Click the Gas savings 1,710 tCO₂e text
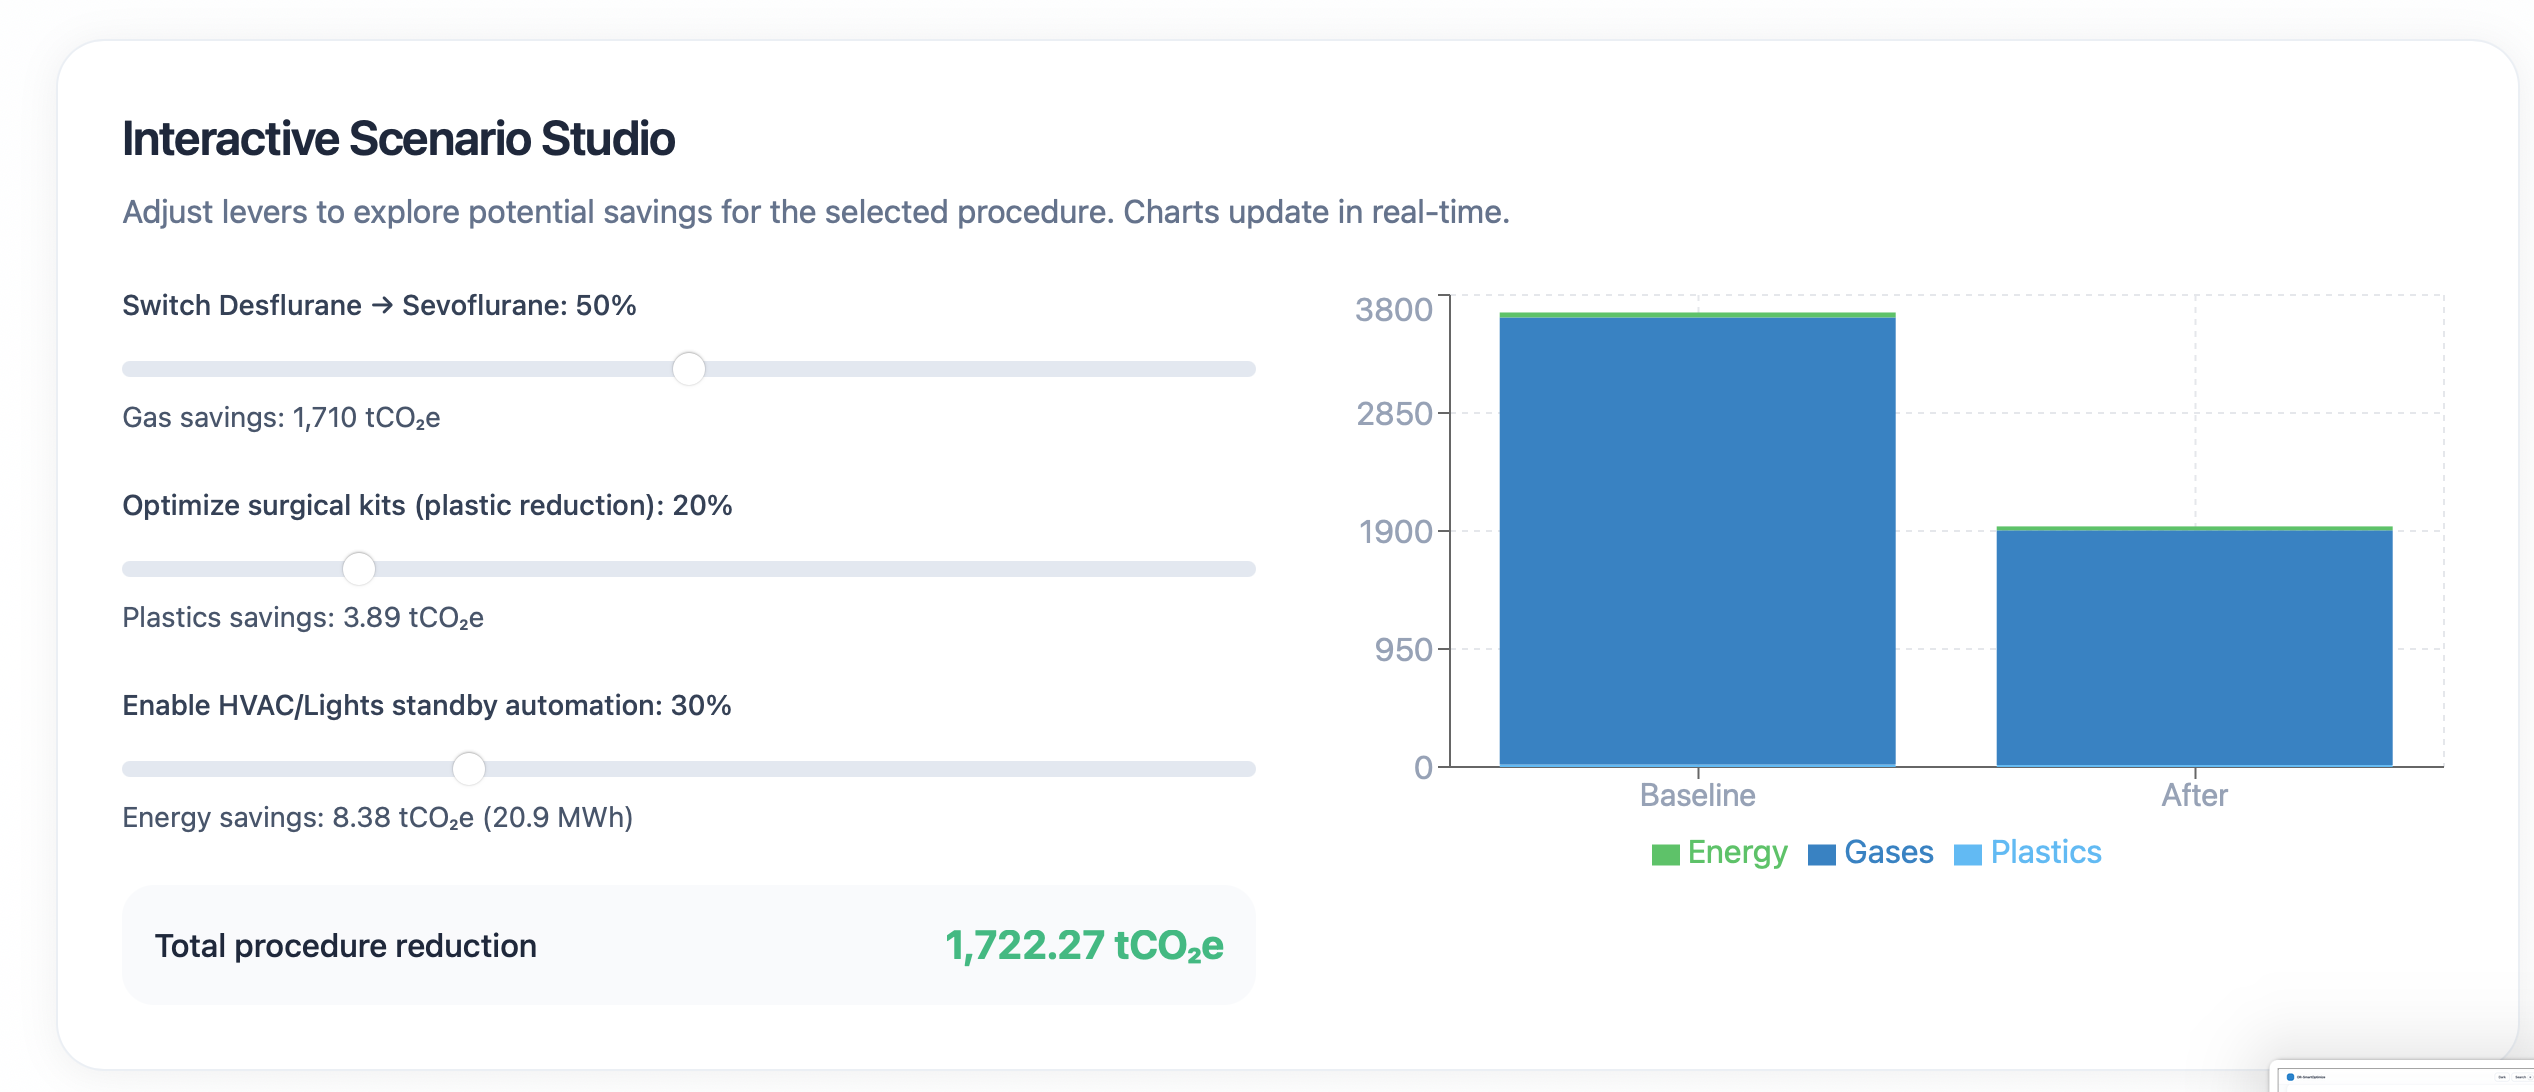The image size is (2534, 1092). click(x=281, y=417)
